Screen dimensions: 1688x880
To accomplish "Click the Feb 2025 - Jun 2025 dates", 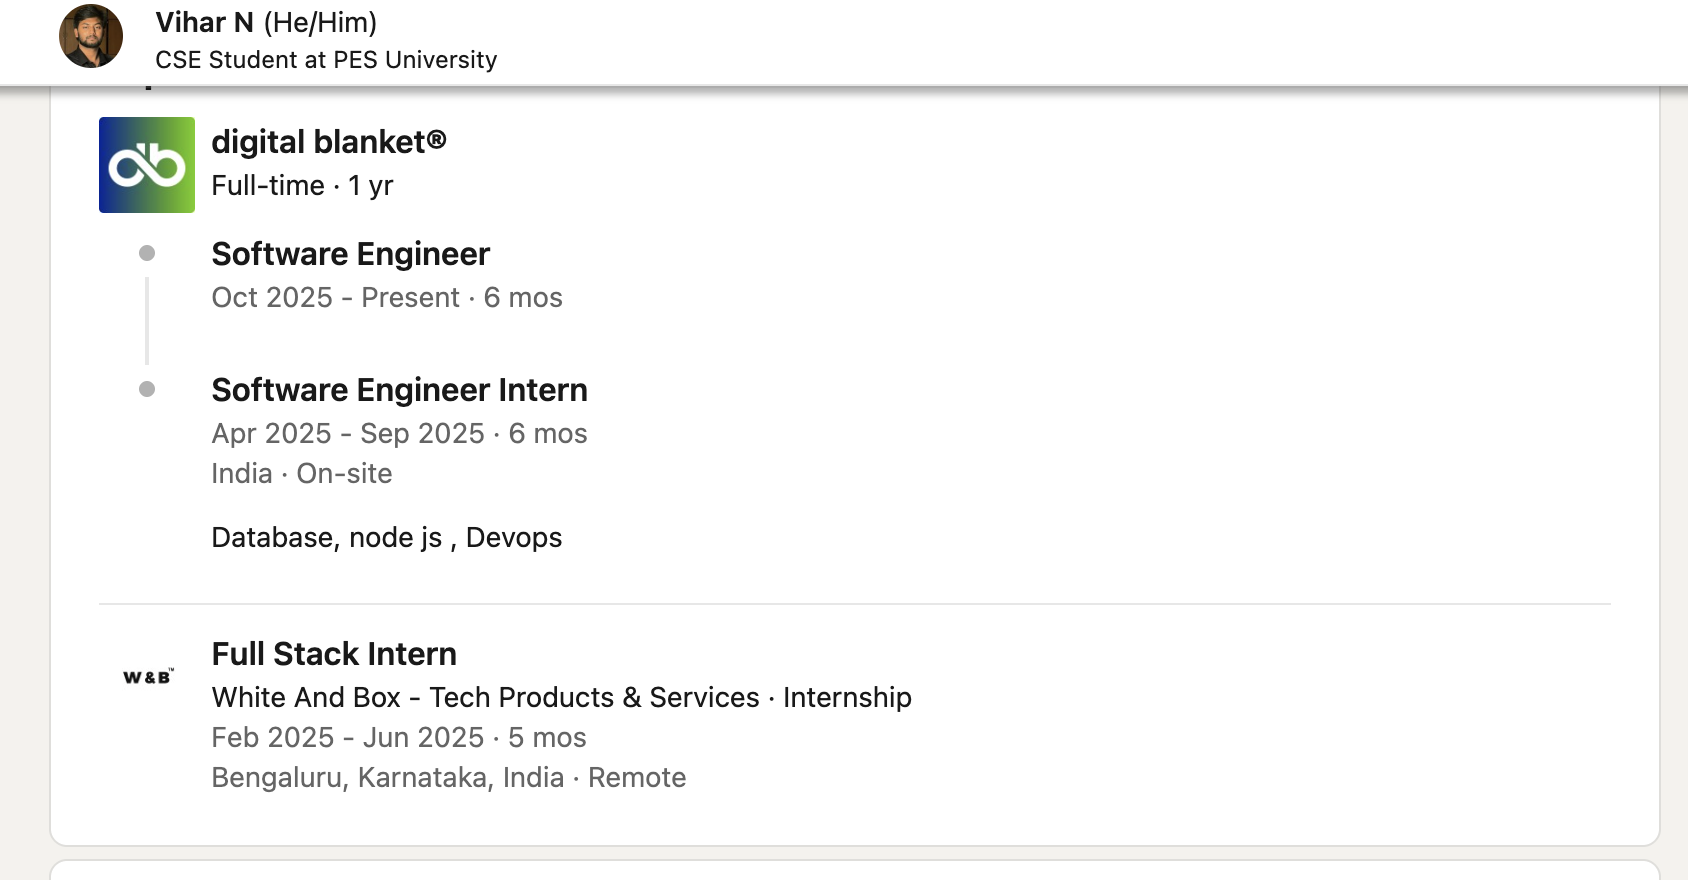I will [x=398, y=737].
